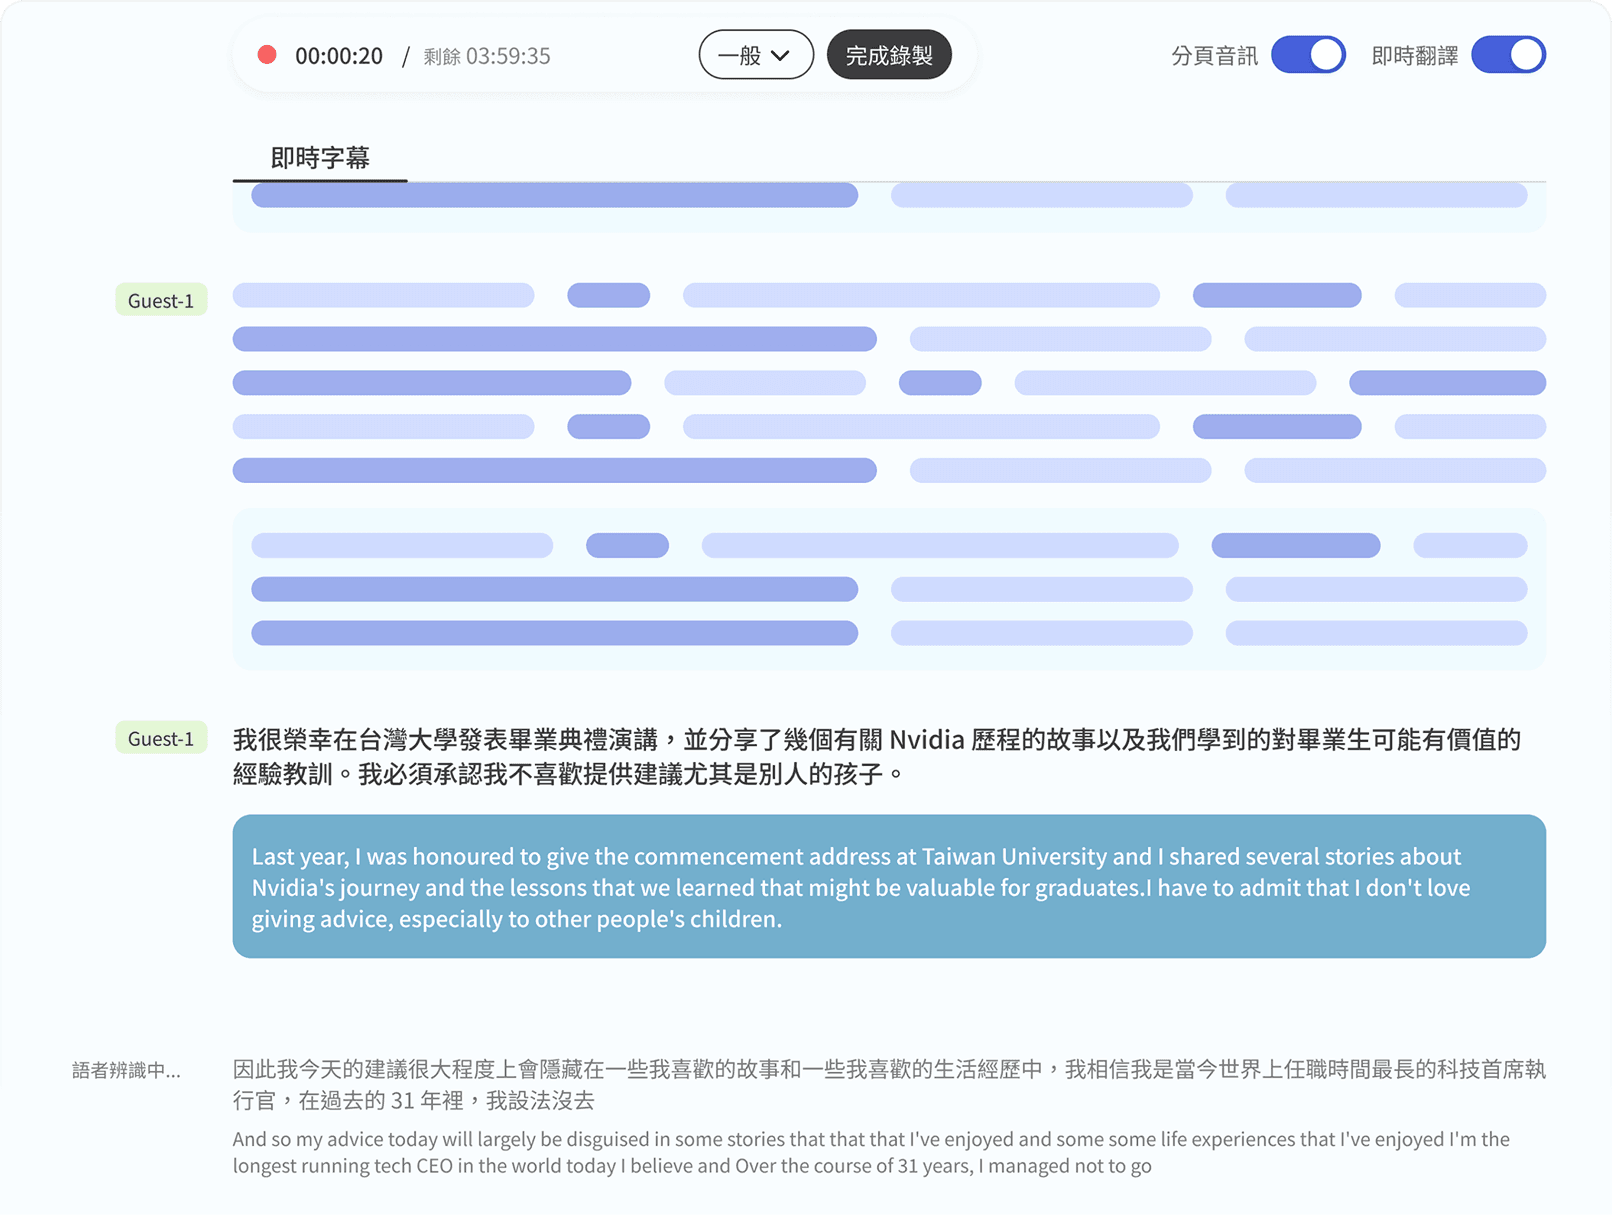Click the 分頁音訊 text label
Image resolution: width=1612 pixels, height=1218 pixels.
coord(1214,56)
